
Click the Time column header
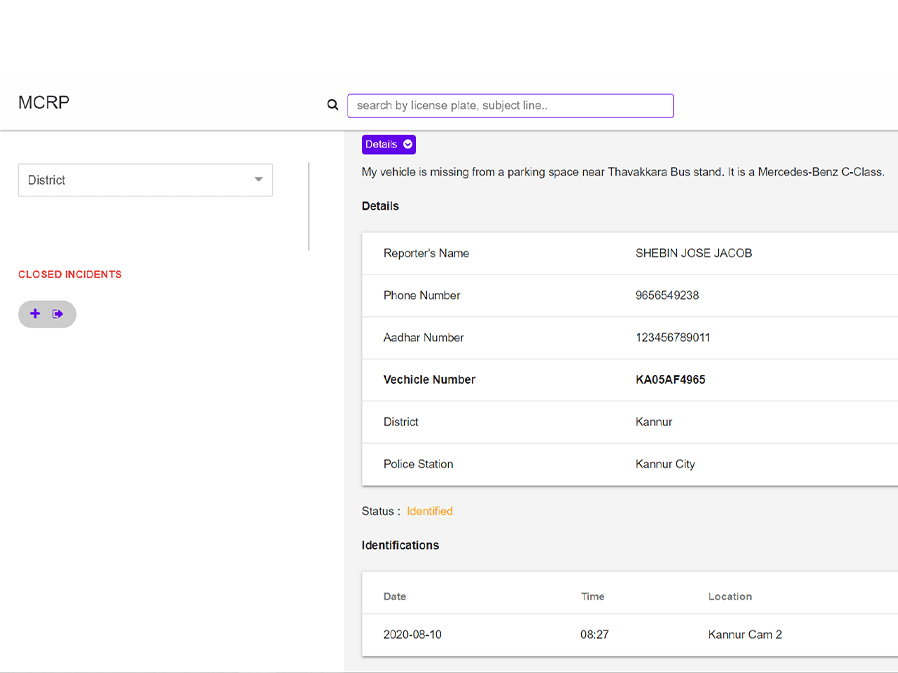coord(593,597)
